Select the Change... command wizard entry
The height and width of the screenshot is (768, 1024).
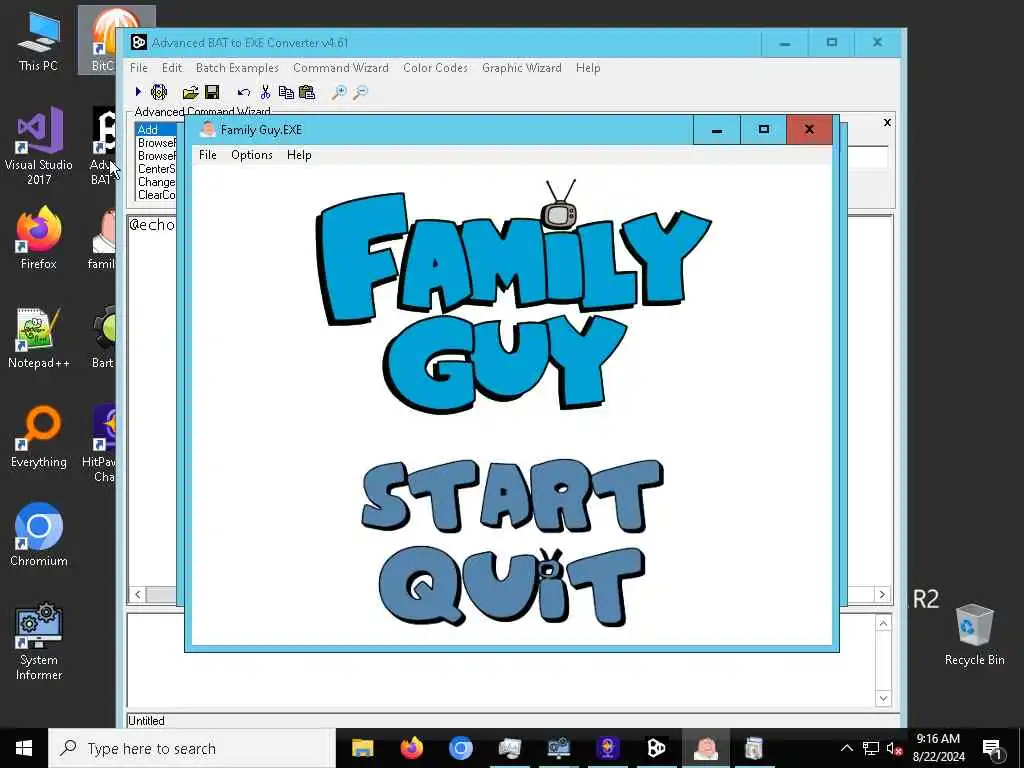(157, 182)
